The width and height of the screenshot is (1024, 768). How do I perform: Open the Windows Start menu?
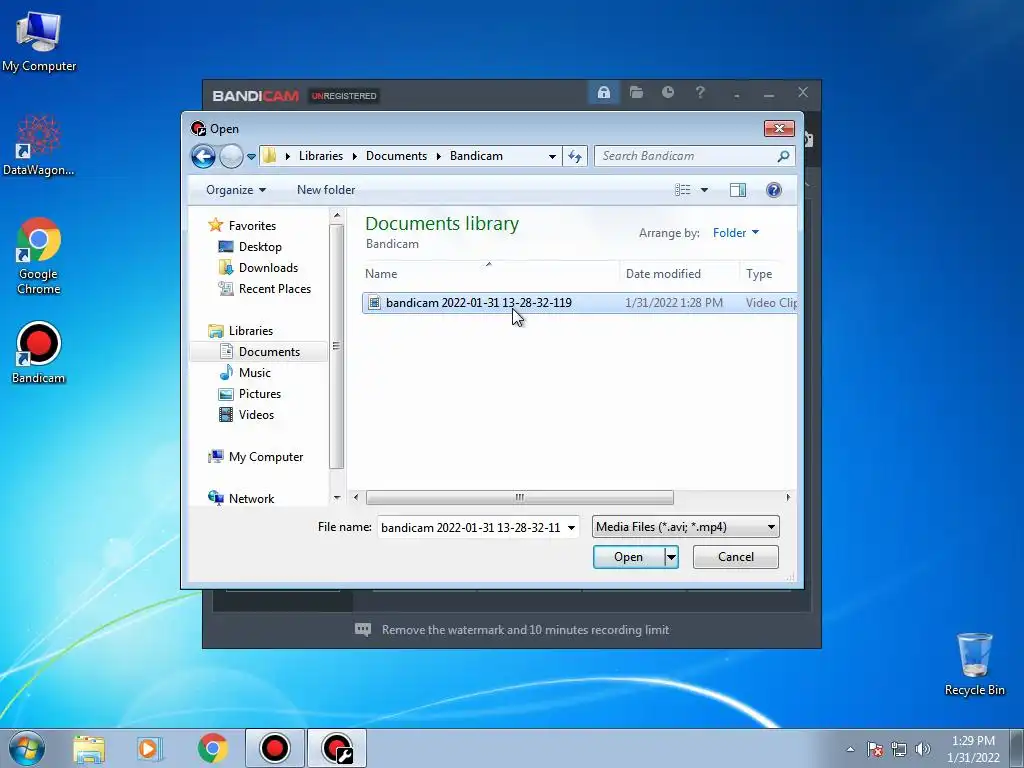(x=26, y=748)
